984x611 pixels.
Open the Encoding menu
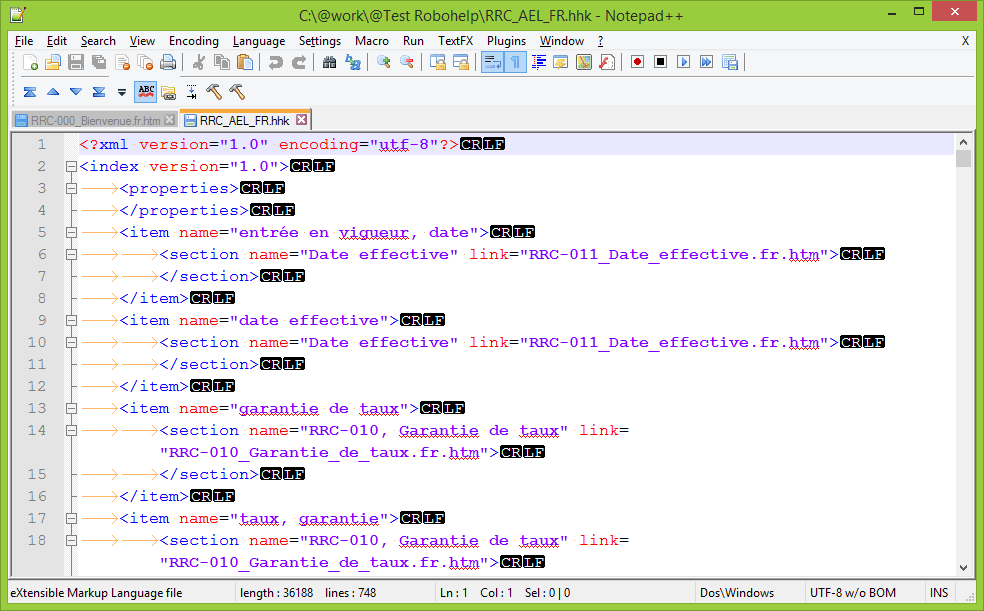point(193,41)
